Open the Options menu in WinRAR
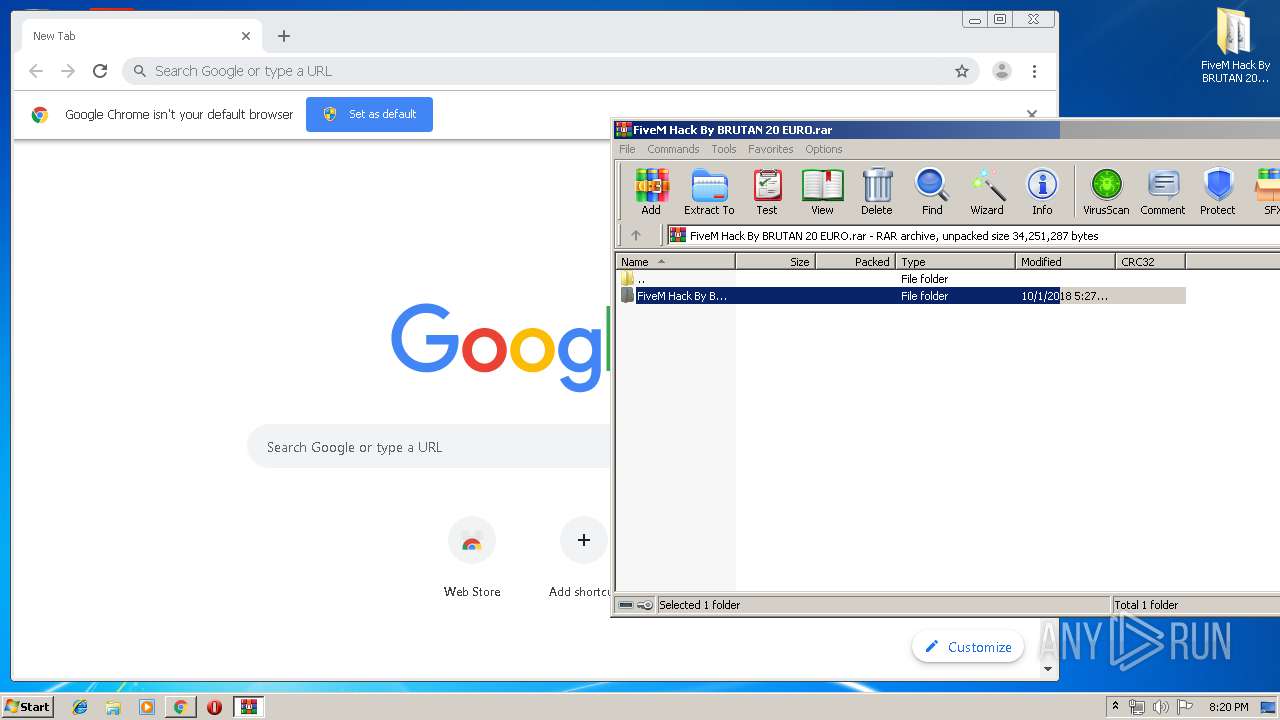 click(x=824, y=149)
